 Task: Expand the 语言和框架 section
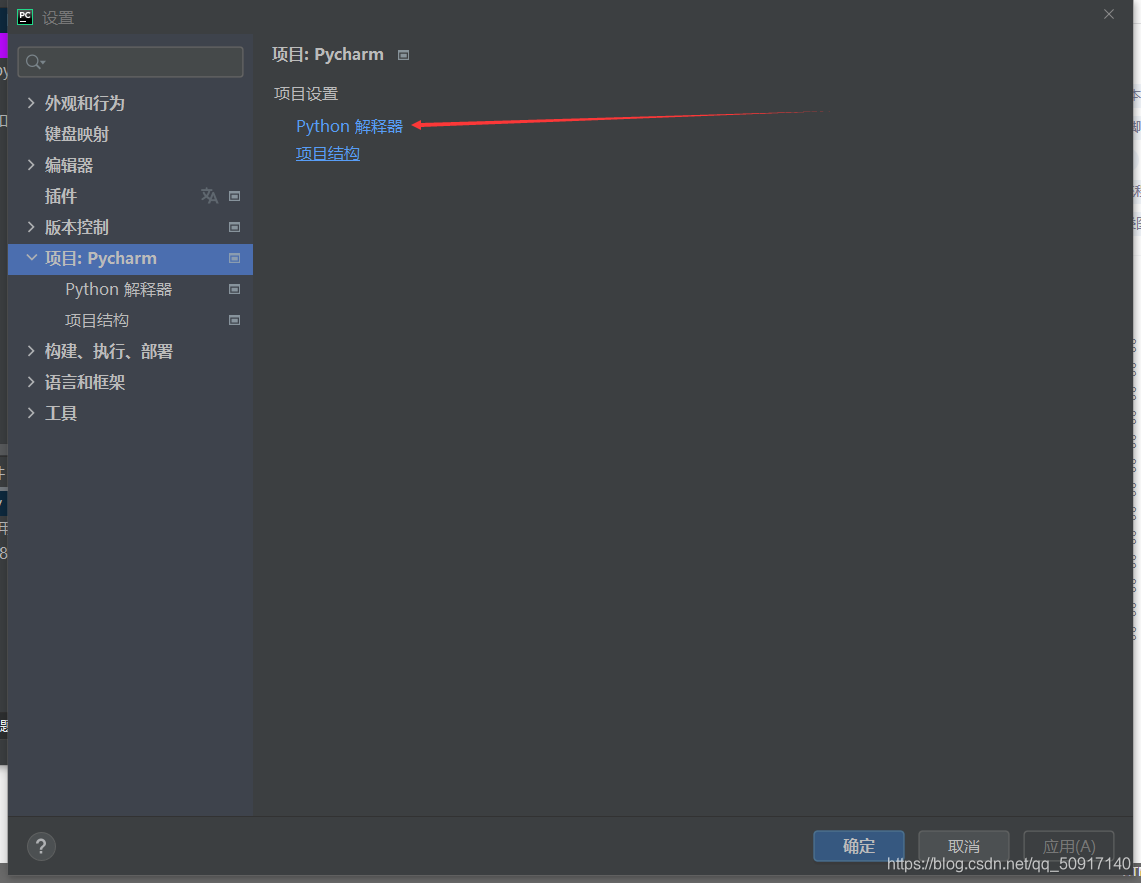point(31,382)
